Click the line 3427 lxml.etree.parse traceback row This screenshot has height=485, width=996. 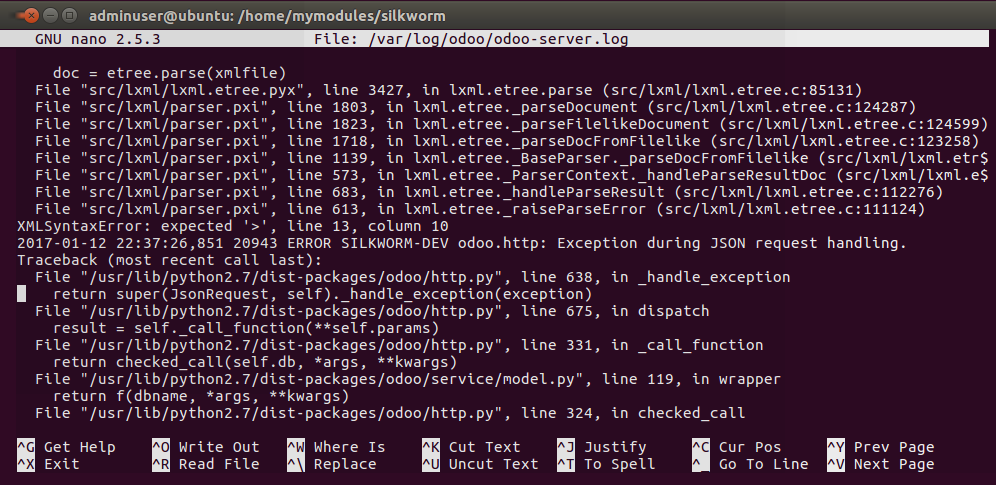pyautogui.click(x=448, y=90)
